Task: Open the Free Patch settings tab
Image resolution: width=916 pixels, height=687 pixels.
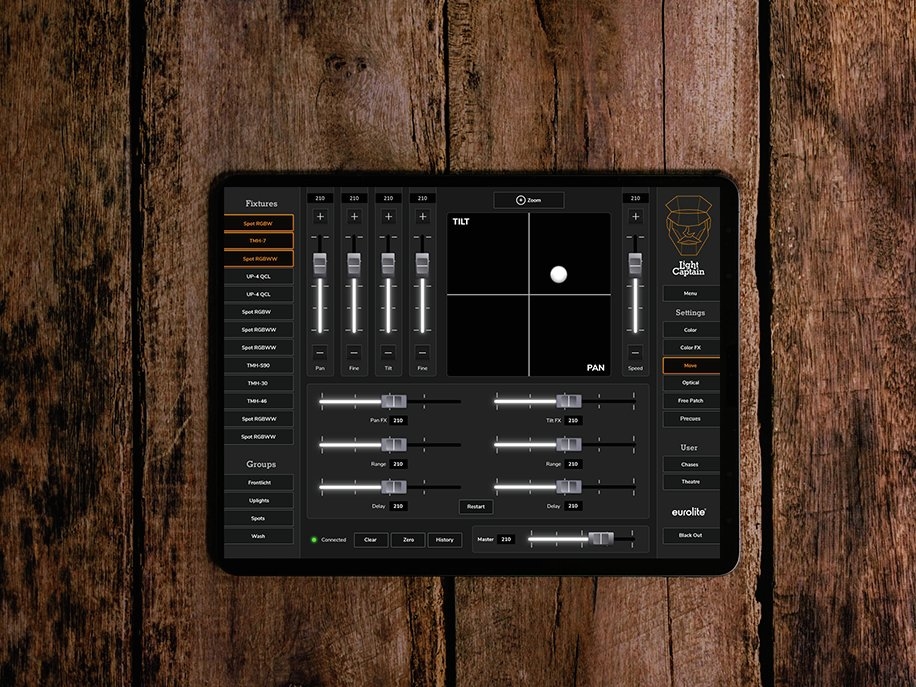Action: pyautogui.click(x=690, y=401)
